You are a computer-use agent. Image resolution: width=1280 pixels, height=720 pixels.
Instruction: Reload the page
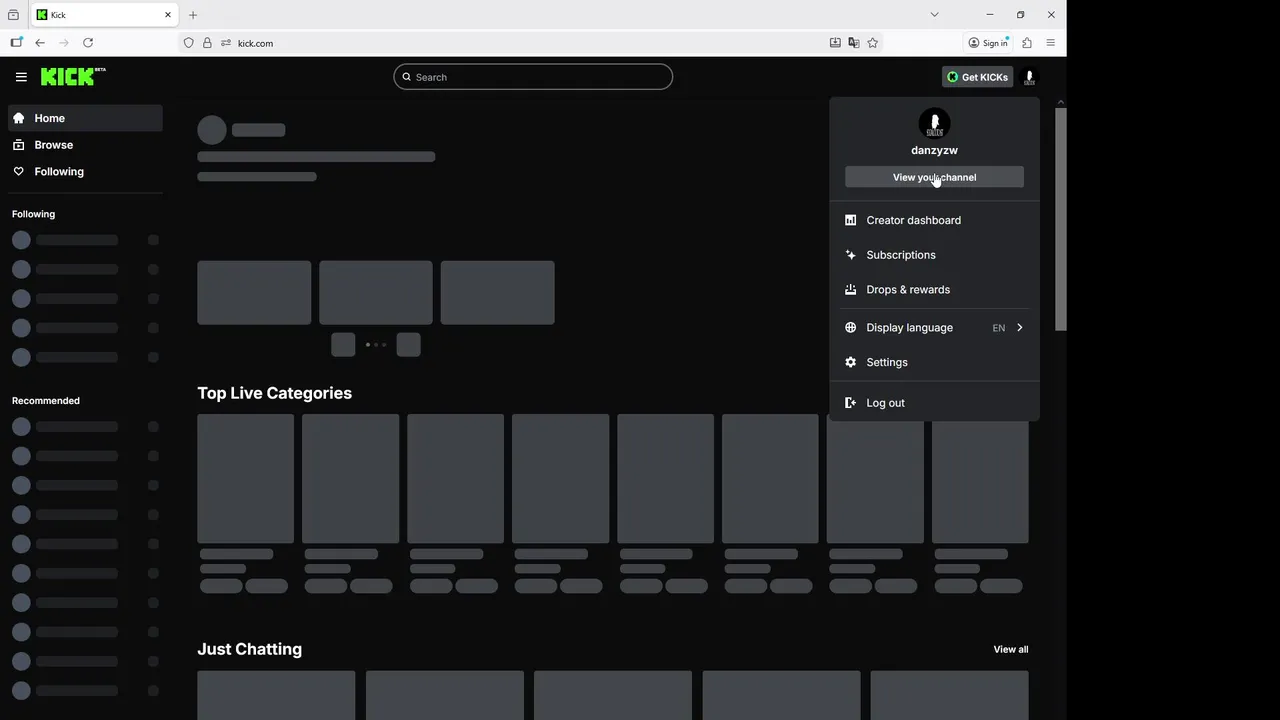88,43
